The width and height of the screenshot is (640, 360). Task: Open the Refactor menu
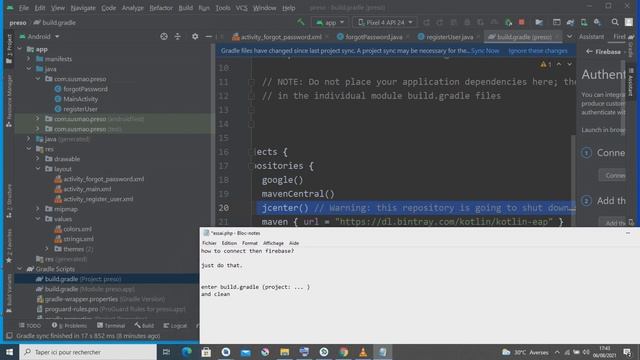pyautogui.click(x=161, y=8)
